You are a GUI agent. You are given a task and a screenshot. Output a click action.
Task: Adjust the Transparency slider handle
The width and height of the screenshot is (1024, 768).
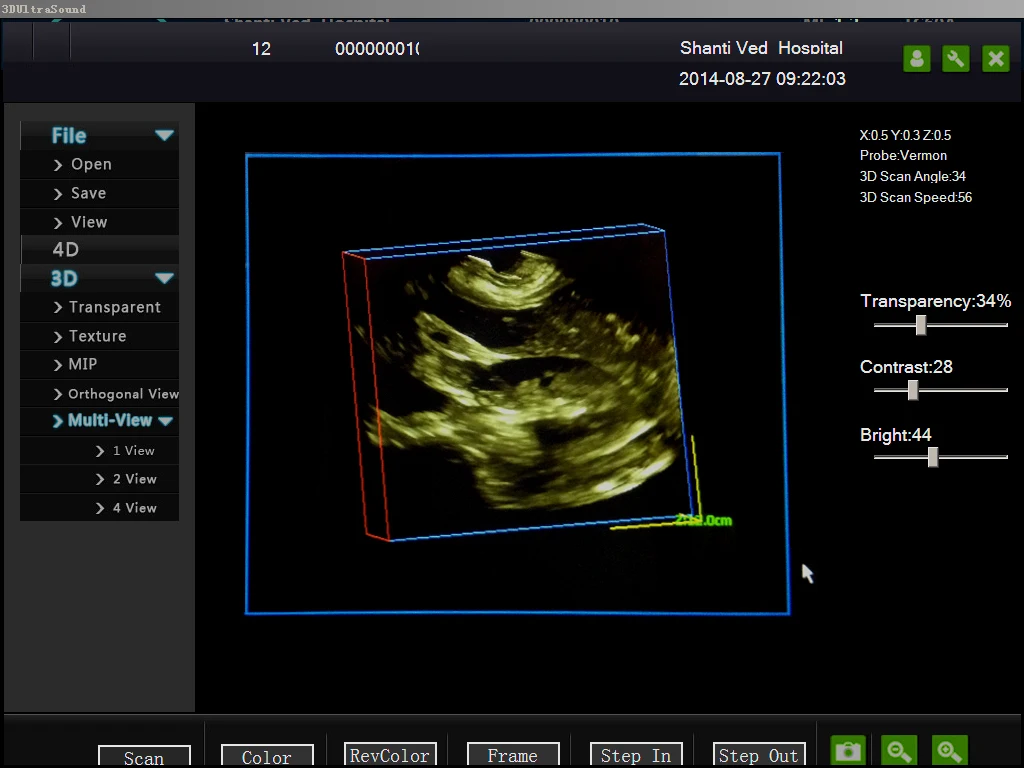point(921,325)
